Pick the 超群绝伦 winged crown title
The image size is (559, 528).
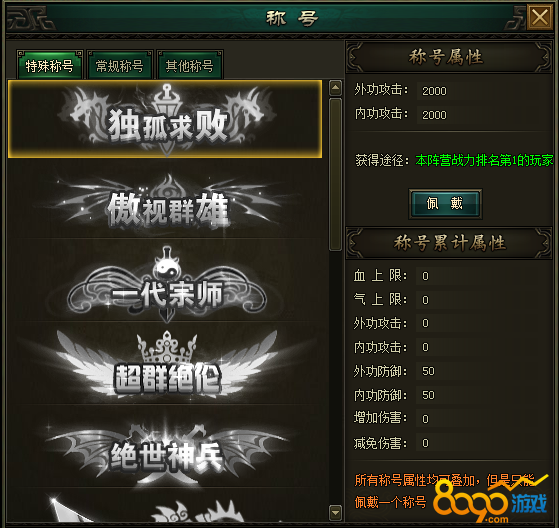(167, 365)
